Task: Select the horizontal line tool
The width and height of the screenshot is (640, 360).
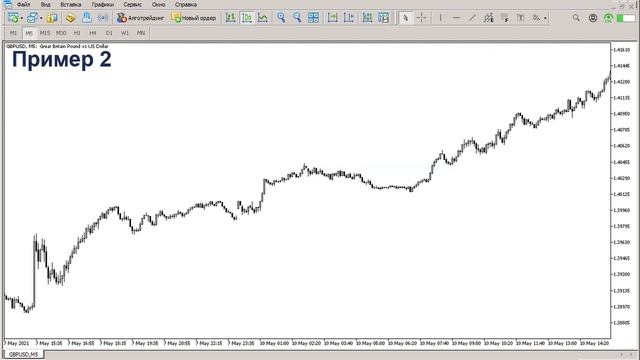Action: 456,18
